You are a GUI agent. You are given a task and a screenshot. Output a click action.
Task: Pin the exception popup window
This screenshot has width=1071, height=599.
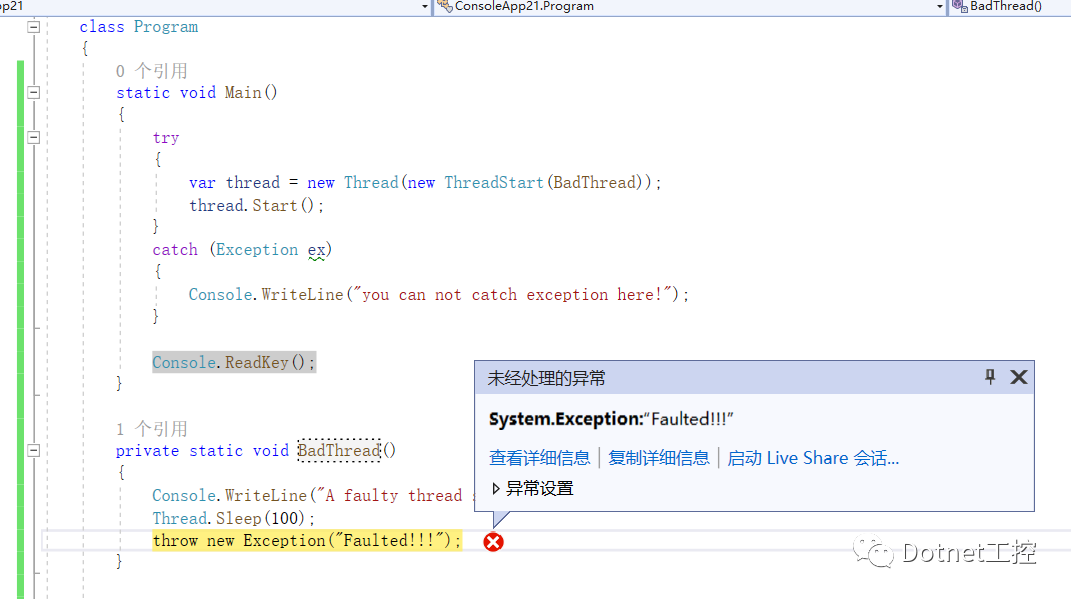989,377
